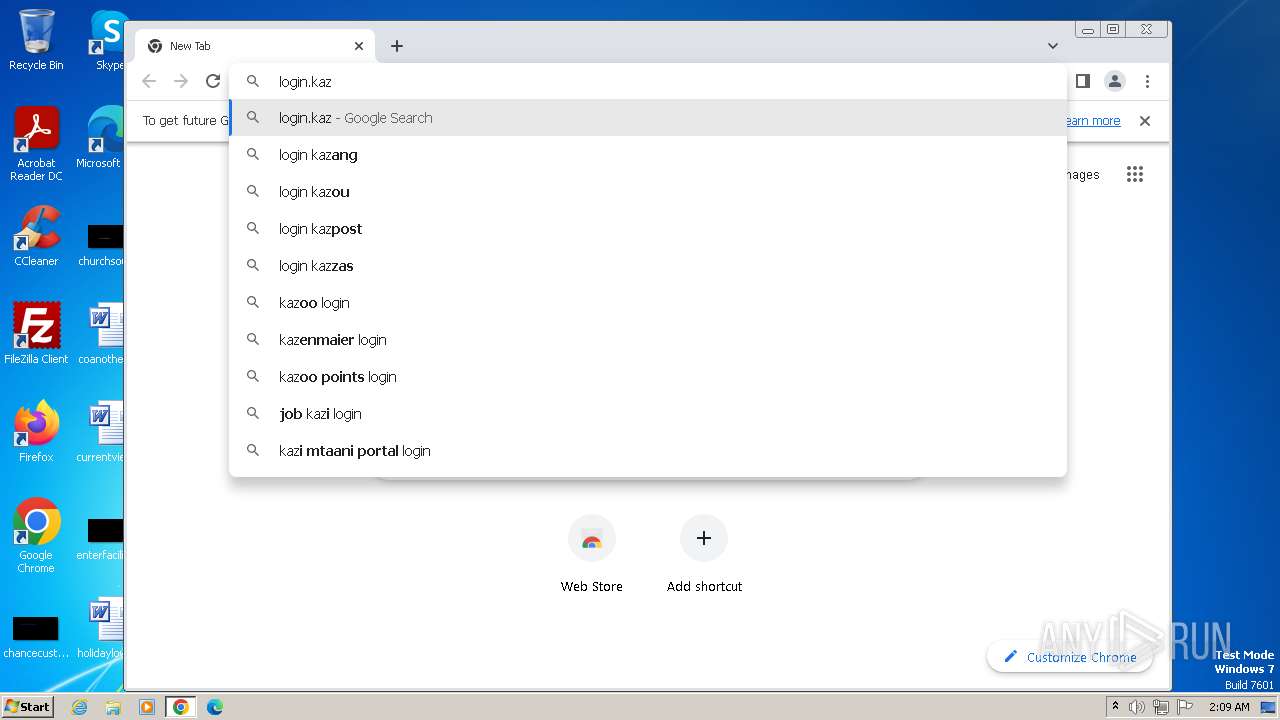Open the Microsoft Edge desktop icon

101,138
